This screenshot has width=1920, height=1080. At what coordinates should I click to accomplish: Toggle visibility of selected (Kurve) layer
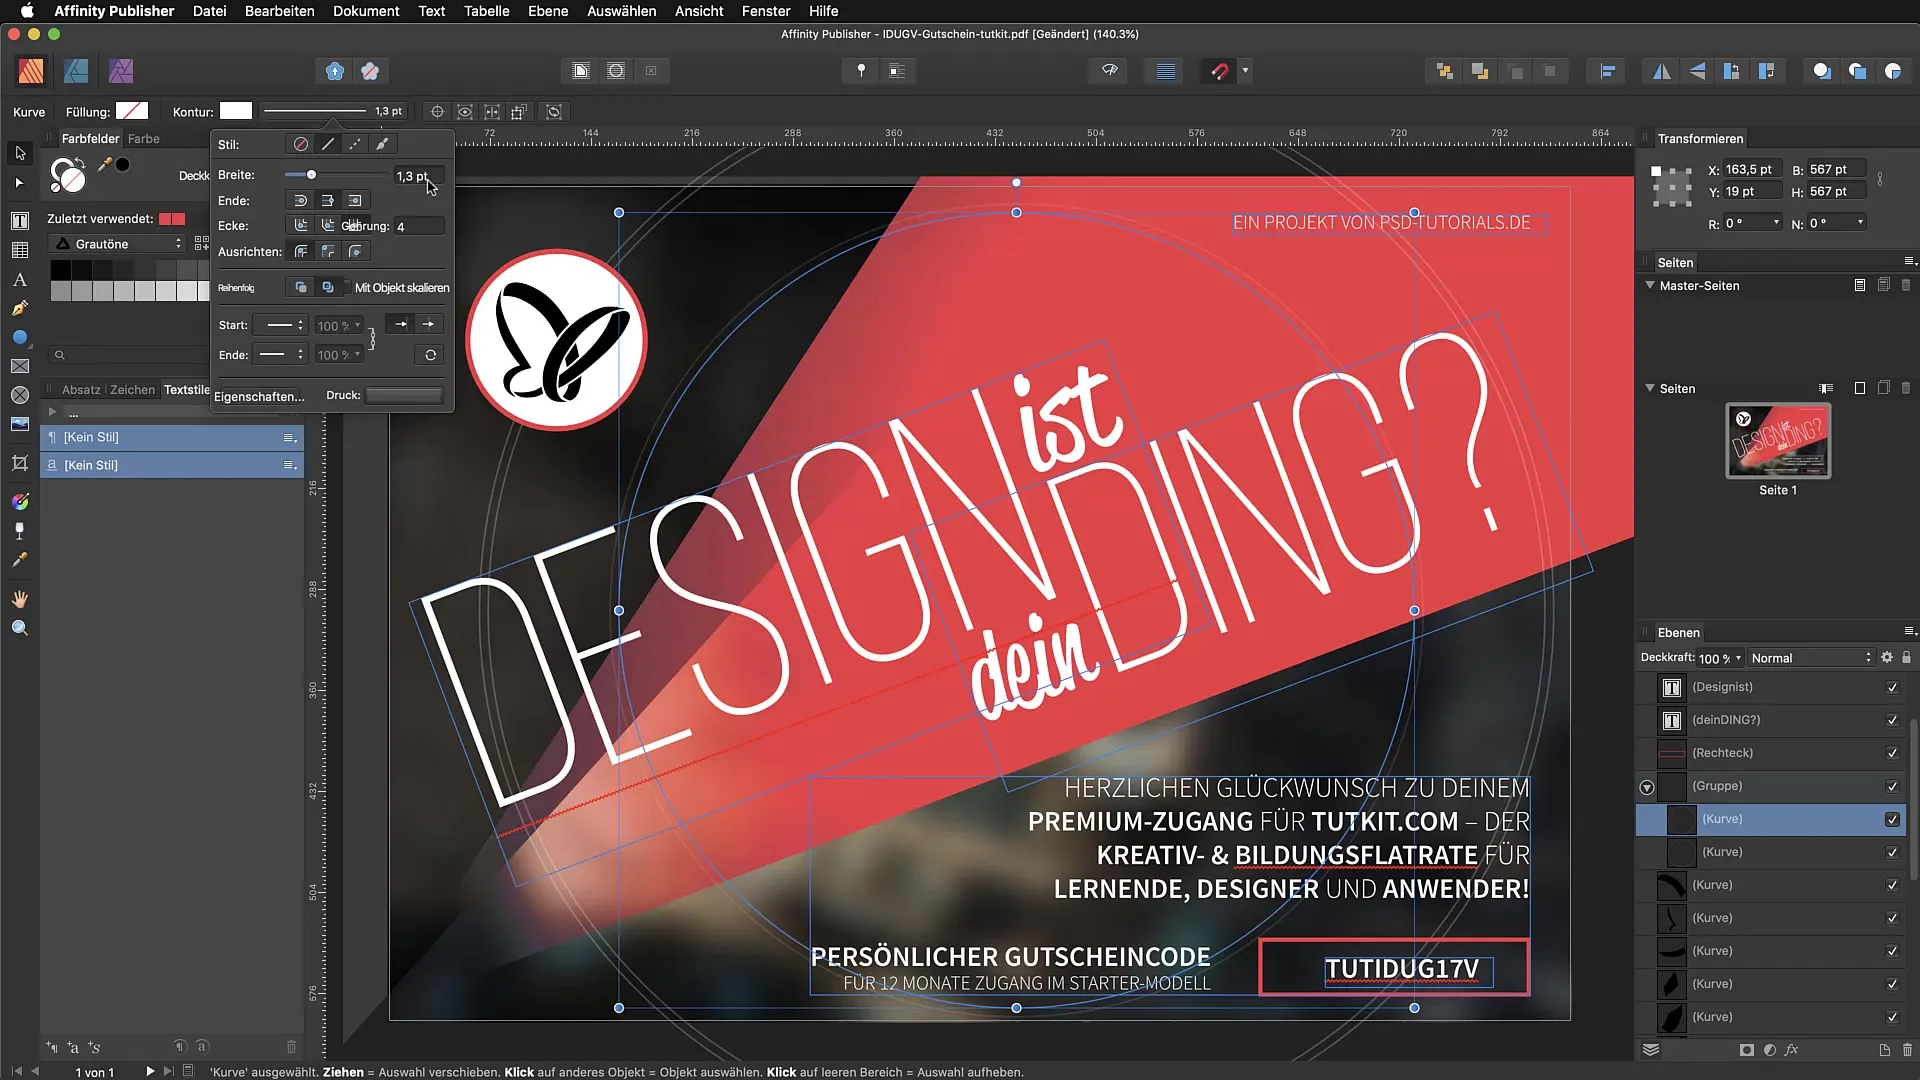coord(1892,819)
